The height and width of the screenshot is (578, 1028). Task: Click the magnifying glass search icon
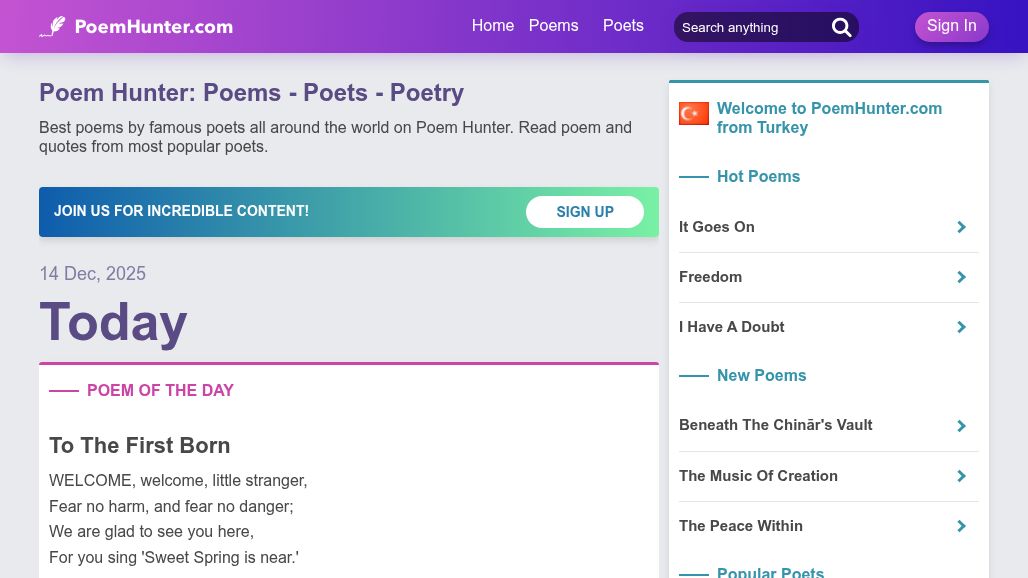pos(842,27)
